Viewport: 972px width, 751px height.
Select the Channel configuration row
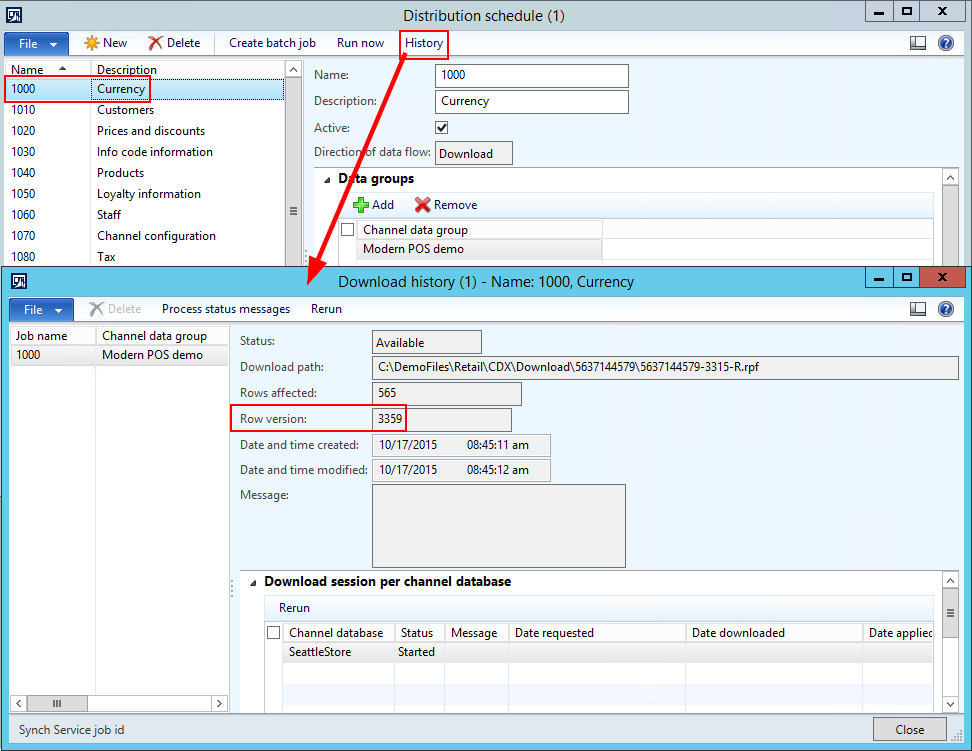click(x=144, y=236)
